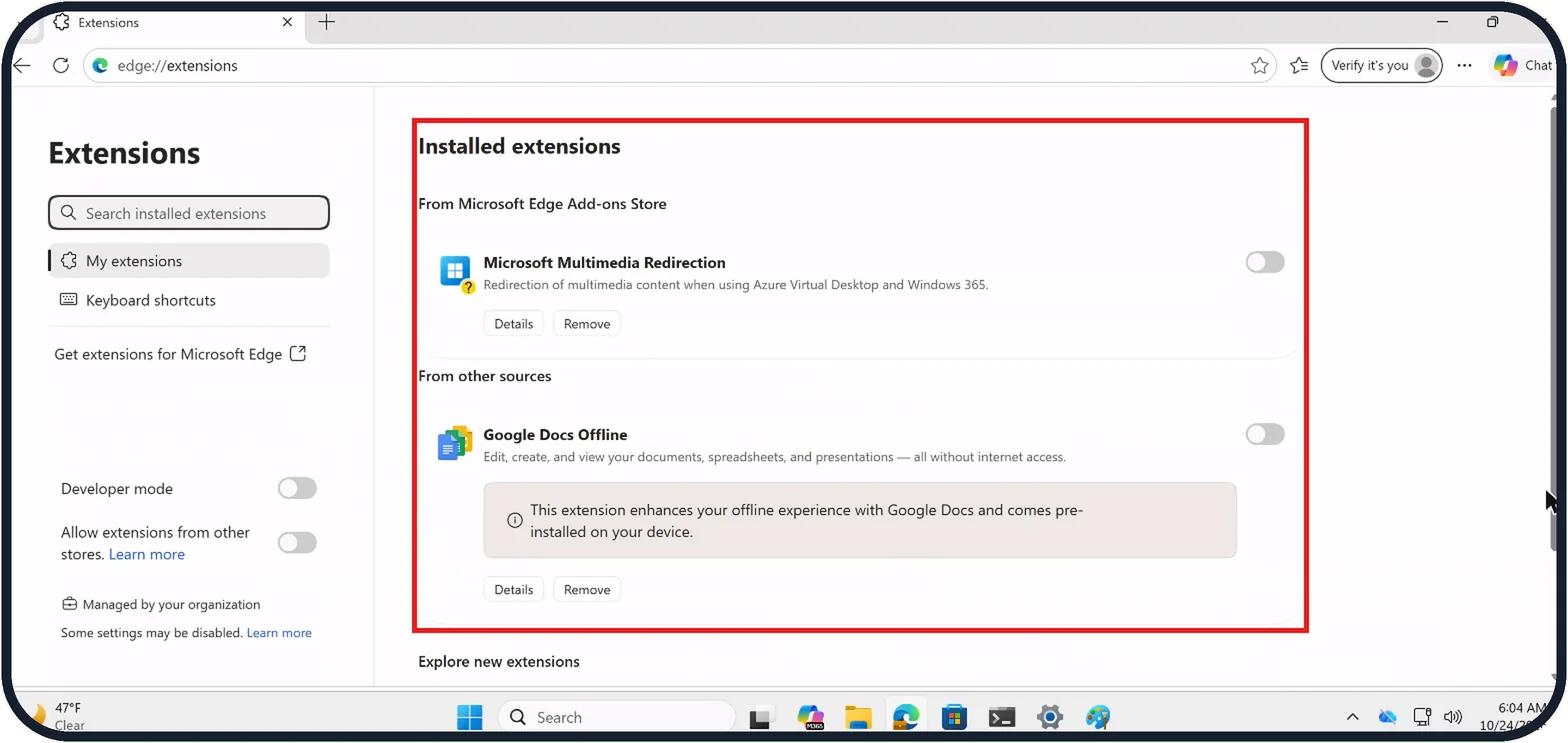Open Details for Microsoft Multimedia Redirection
Screen dimensions: 1568x743
pyautogui.click(x=514, y=324)
